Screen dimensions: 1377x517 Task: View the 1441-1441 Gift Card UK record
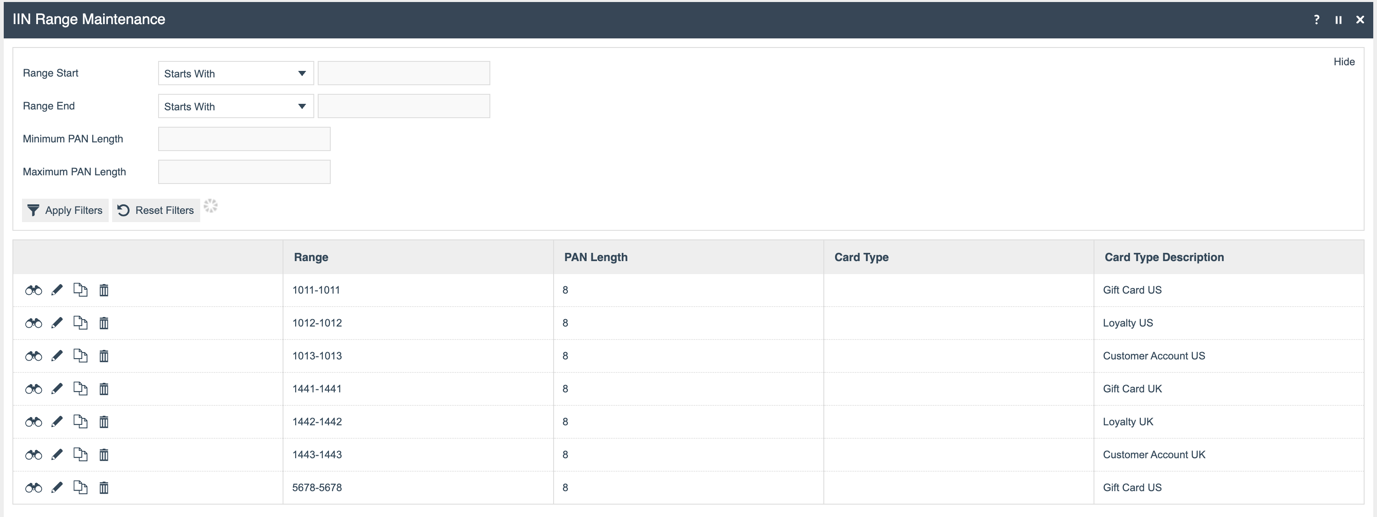pos(33,389)
